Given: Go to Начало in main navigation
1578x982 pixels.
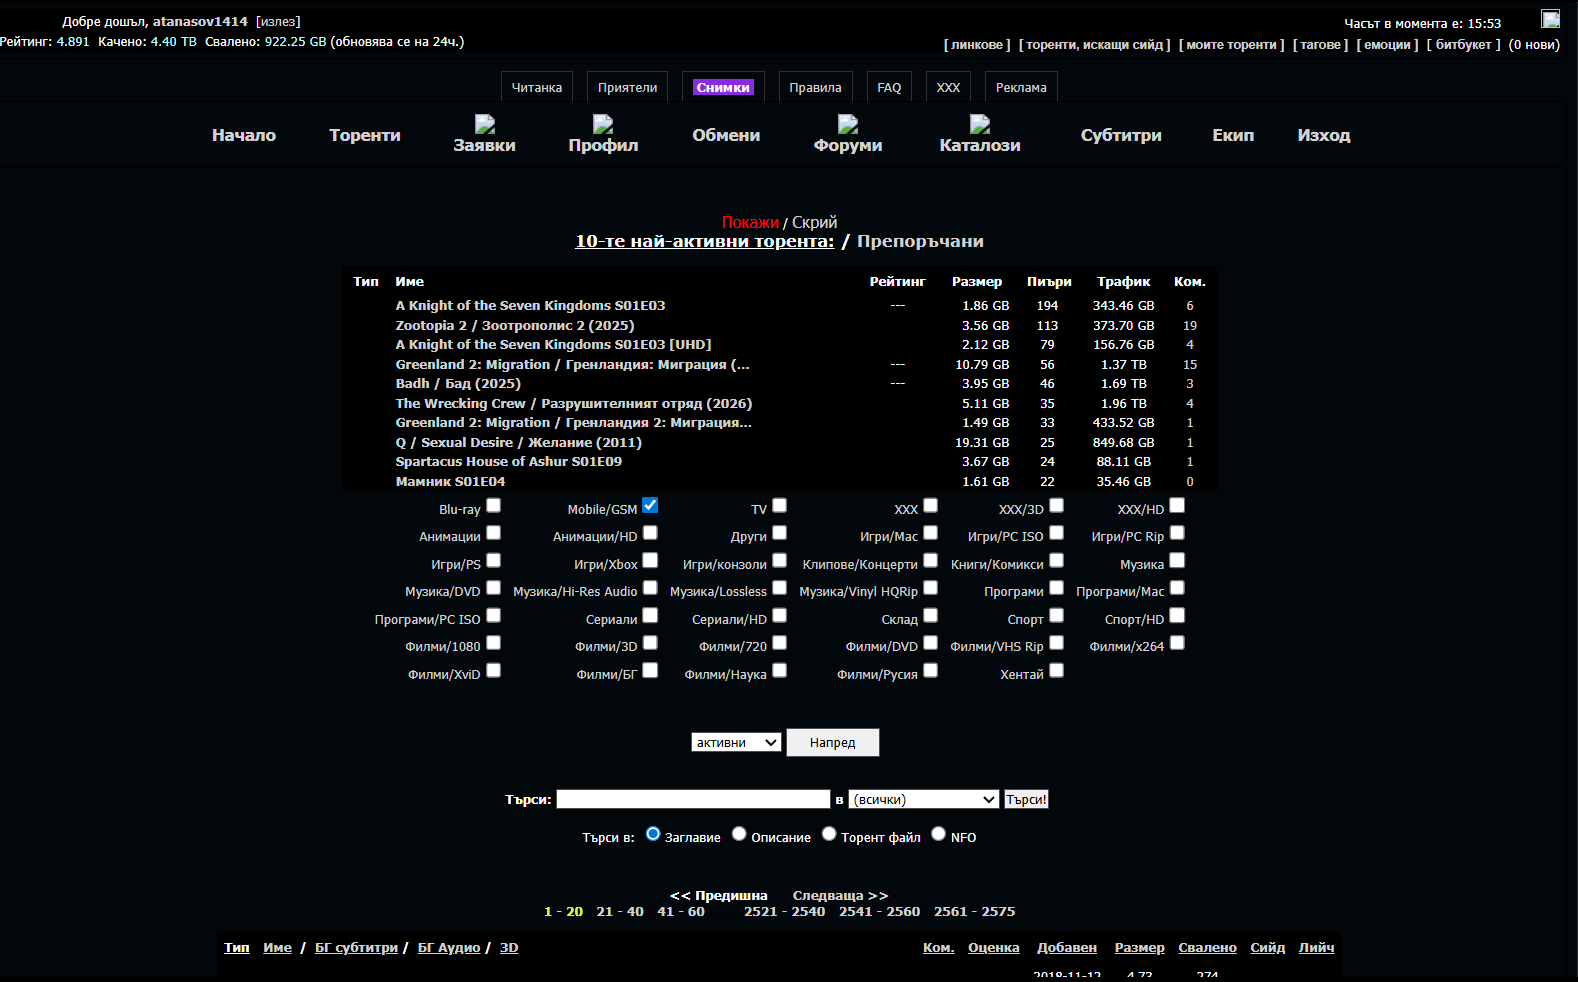Looking at the screenshot, I should point(244,135).
